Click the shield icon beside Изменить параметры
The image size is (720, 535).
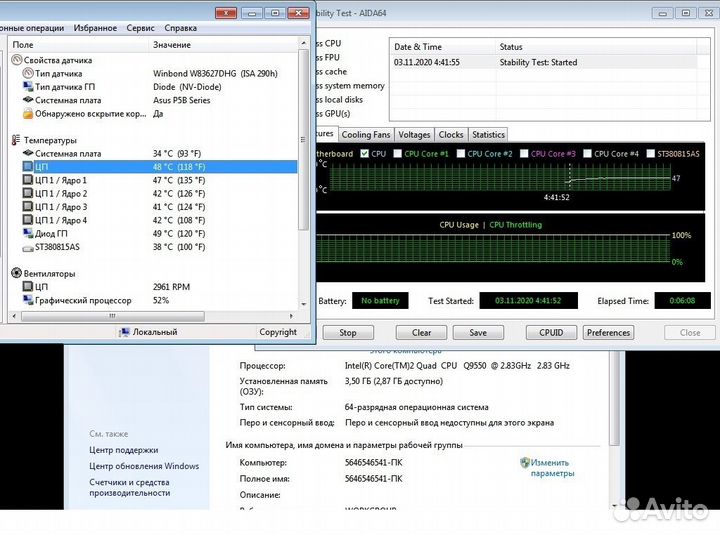coord(524,463)
